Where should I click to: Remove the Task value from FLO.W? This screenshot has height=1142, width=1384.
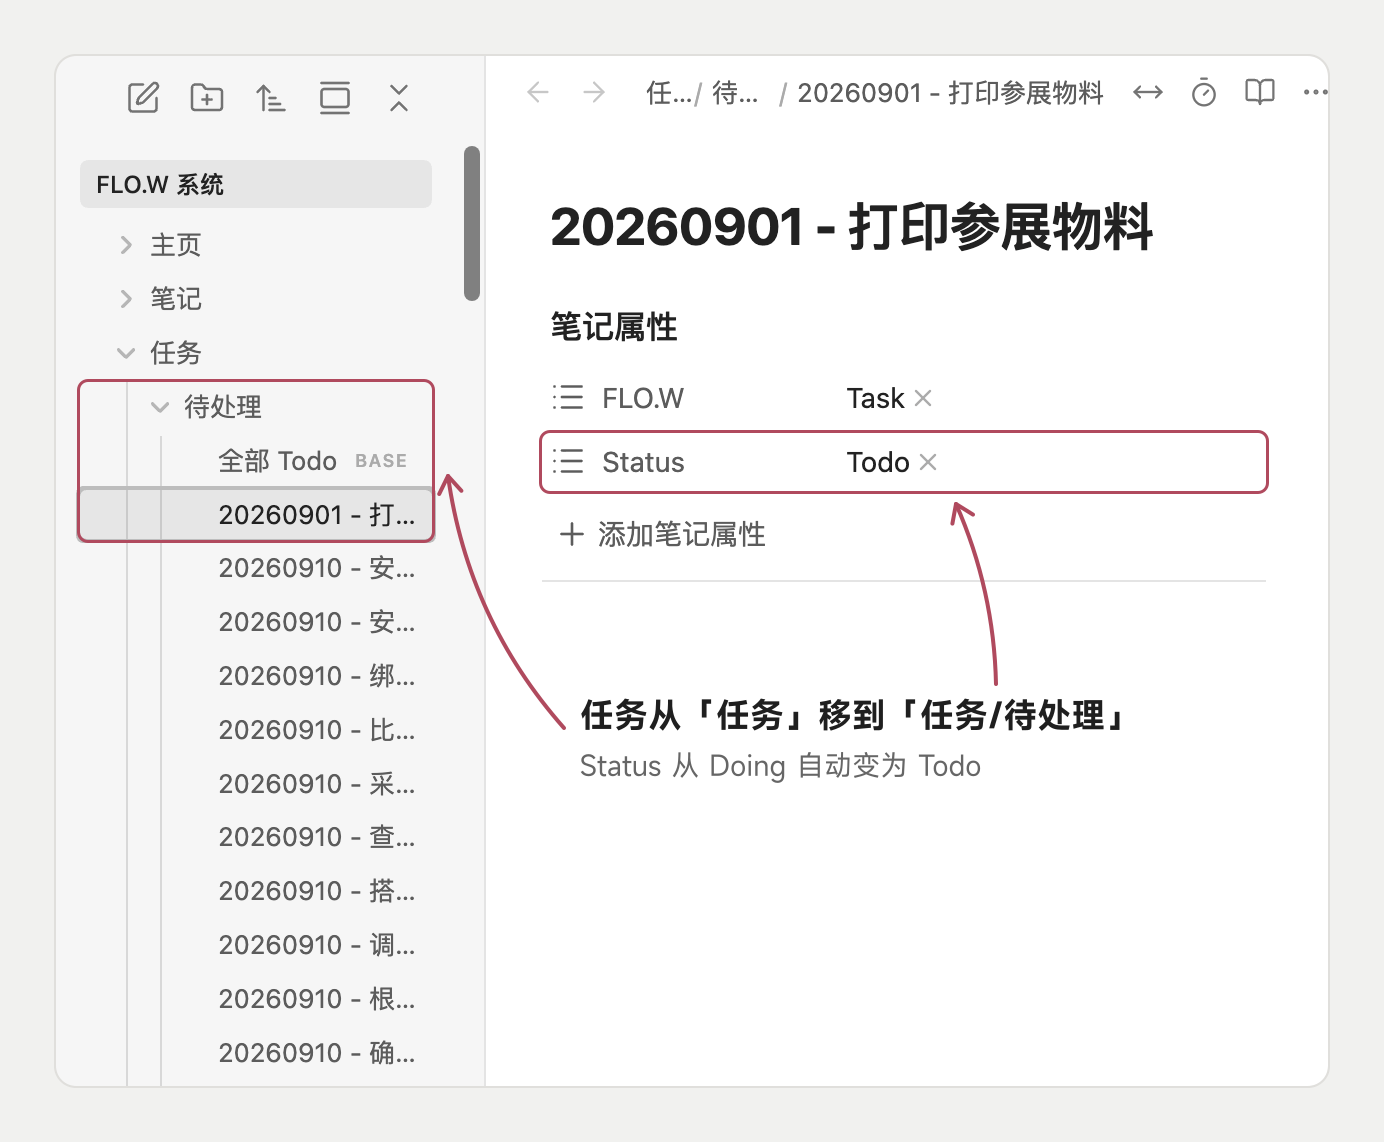[923, 398]
